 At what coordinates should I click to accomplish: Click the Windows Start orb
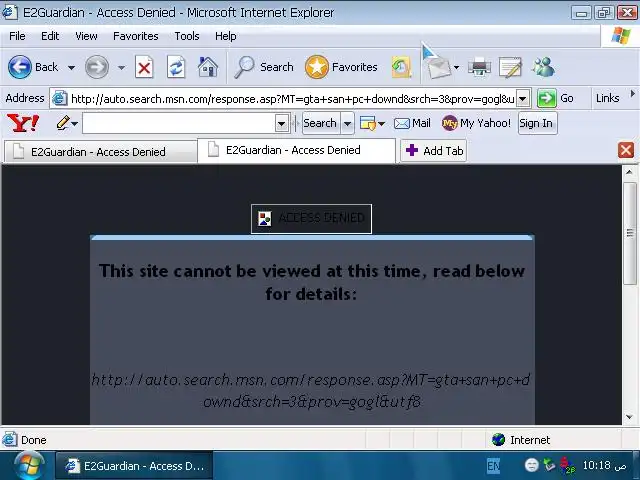29,466
